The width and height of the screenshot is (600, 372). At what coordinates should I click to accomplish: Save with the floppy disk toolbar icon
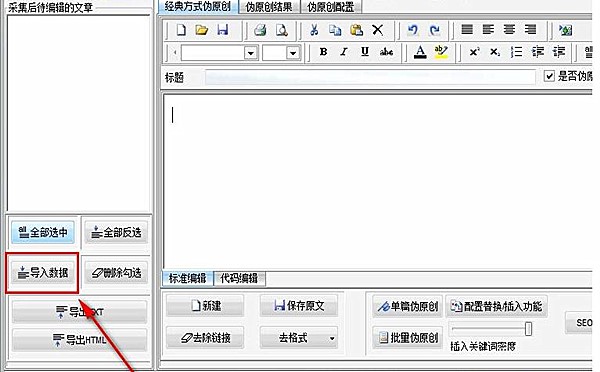[x=223, y=30]
